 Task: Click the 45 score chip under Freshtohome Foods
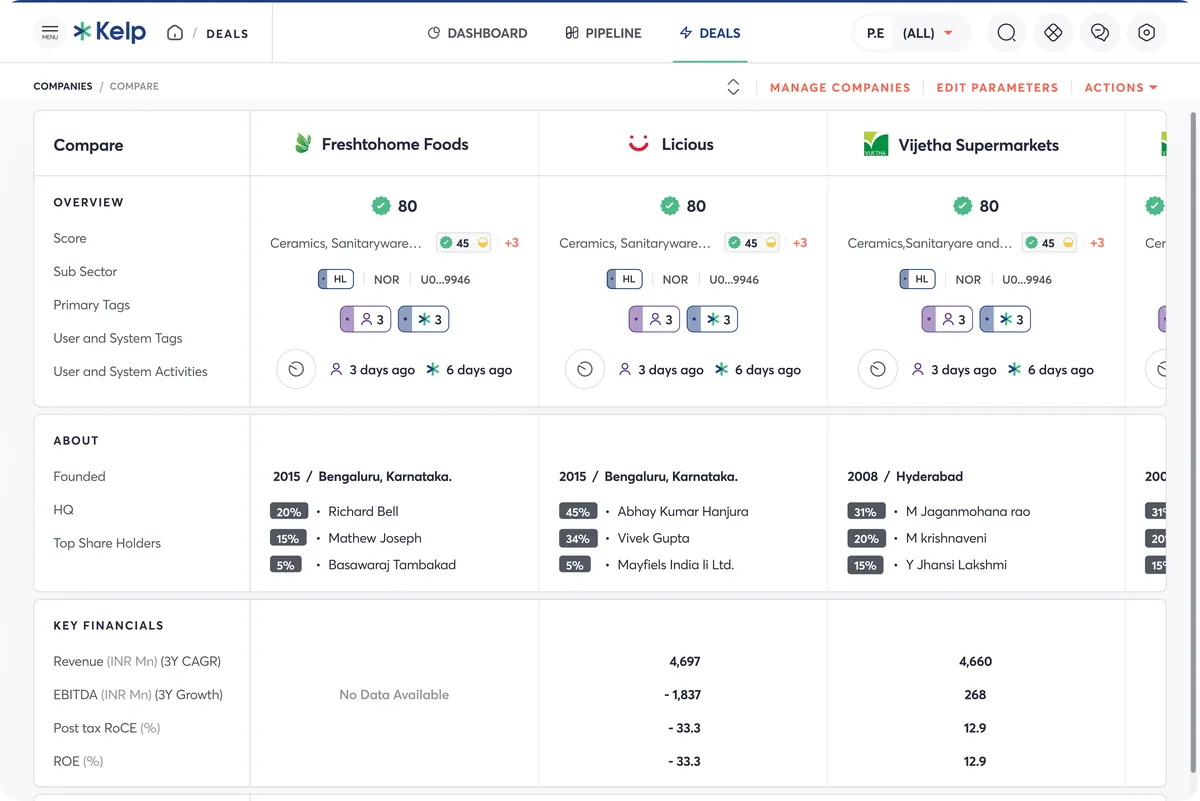(464, 243)
